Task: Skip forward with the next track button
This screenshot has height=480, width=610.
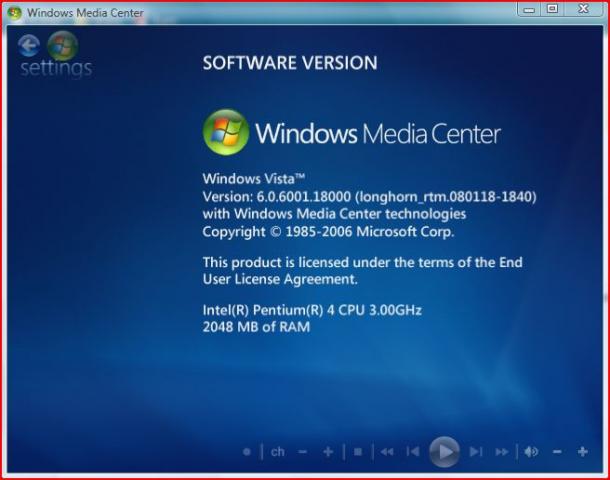Action: tap(475, 452)
